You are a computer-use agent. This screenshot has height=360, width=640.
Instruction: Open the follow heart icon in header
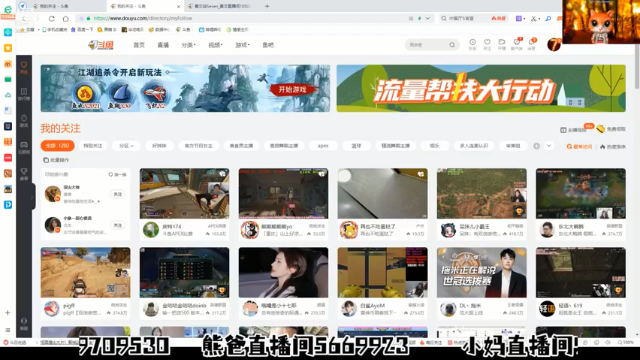pos(487,42)
